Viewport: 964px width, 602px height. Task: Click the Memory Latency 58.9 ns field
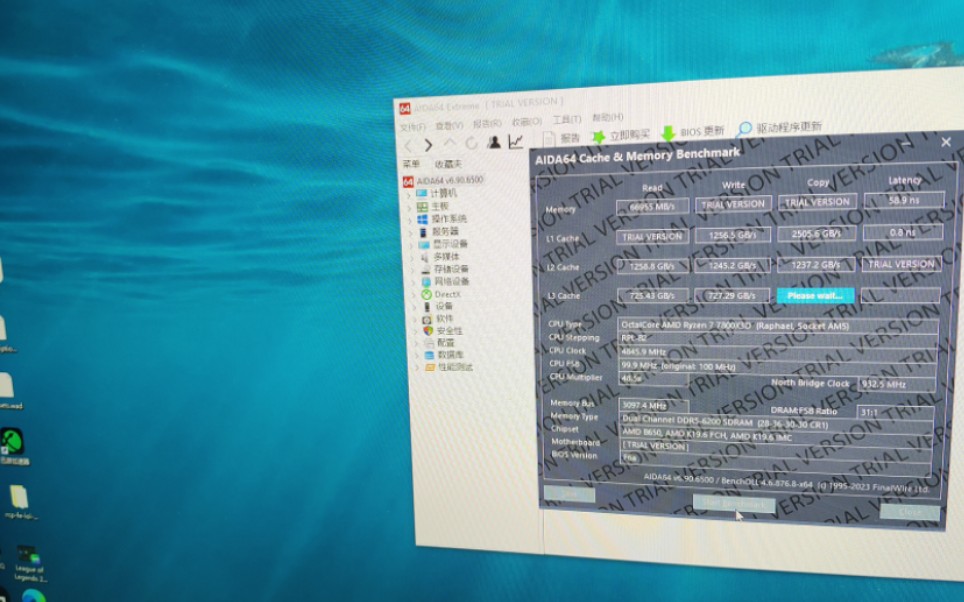click(904, 200)
